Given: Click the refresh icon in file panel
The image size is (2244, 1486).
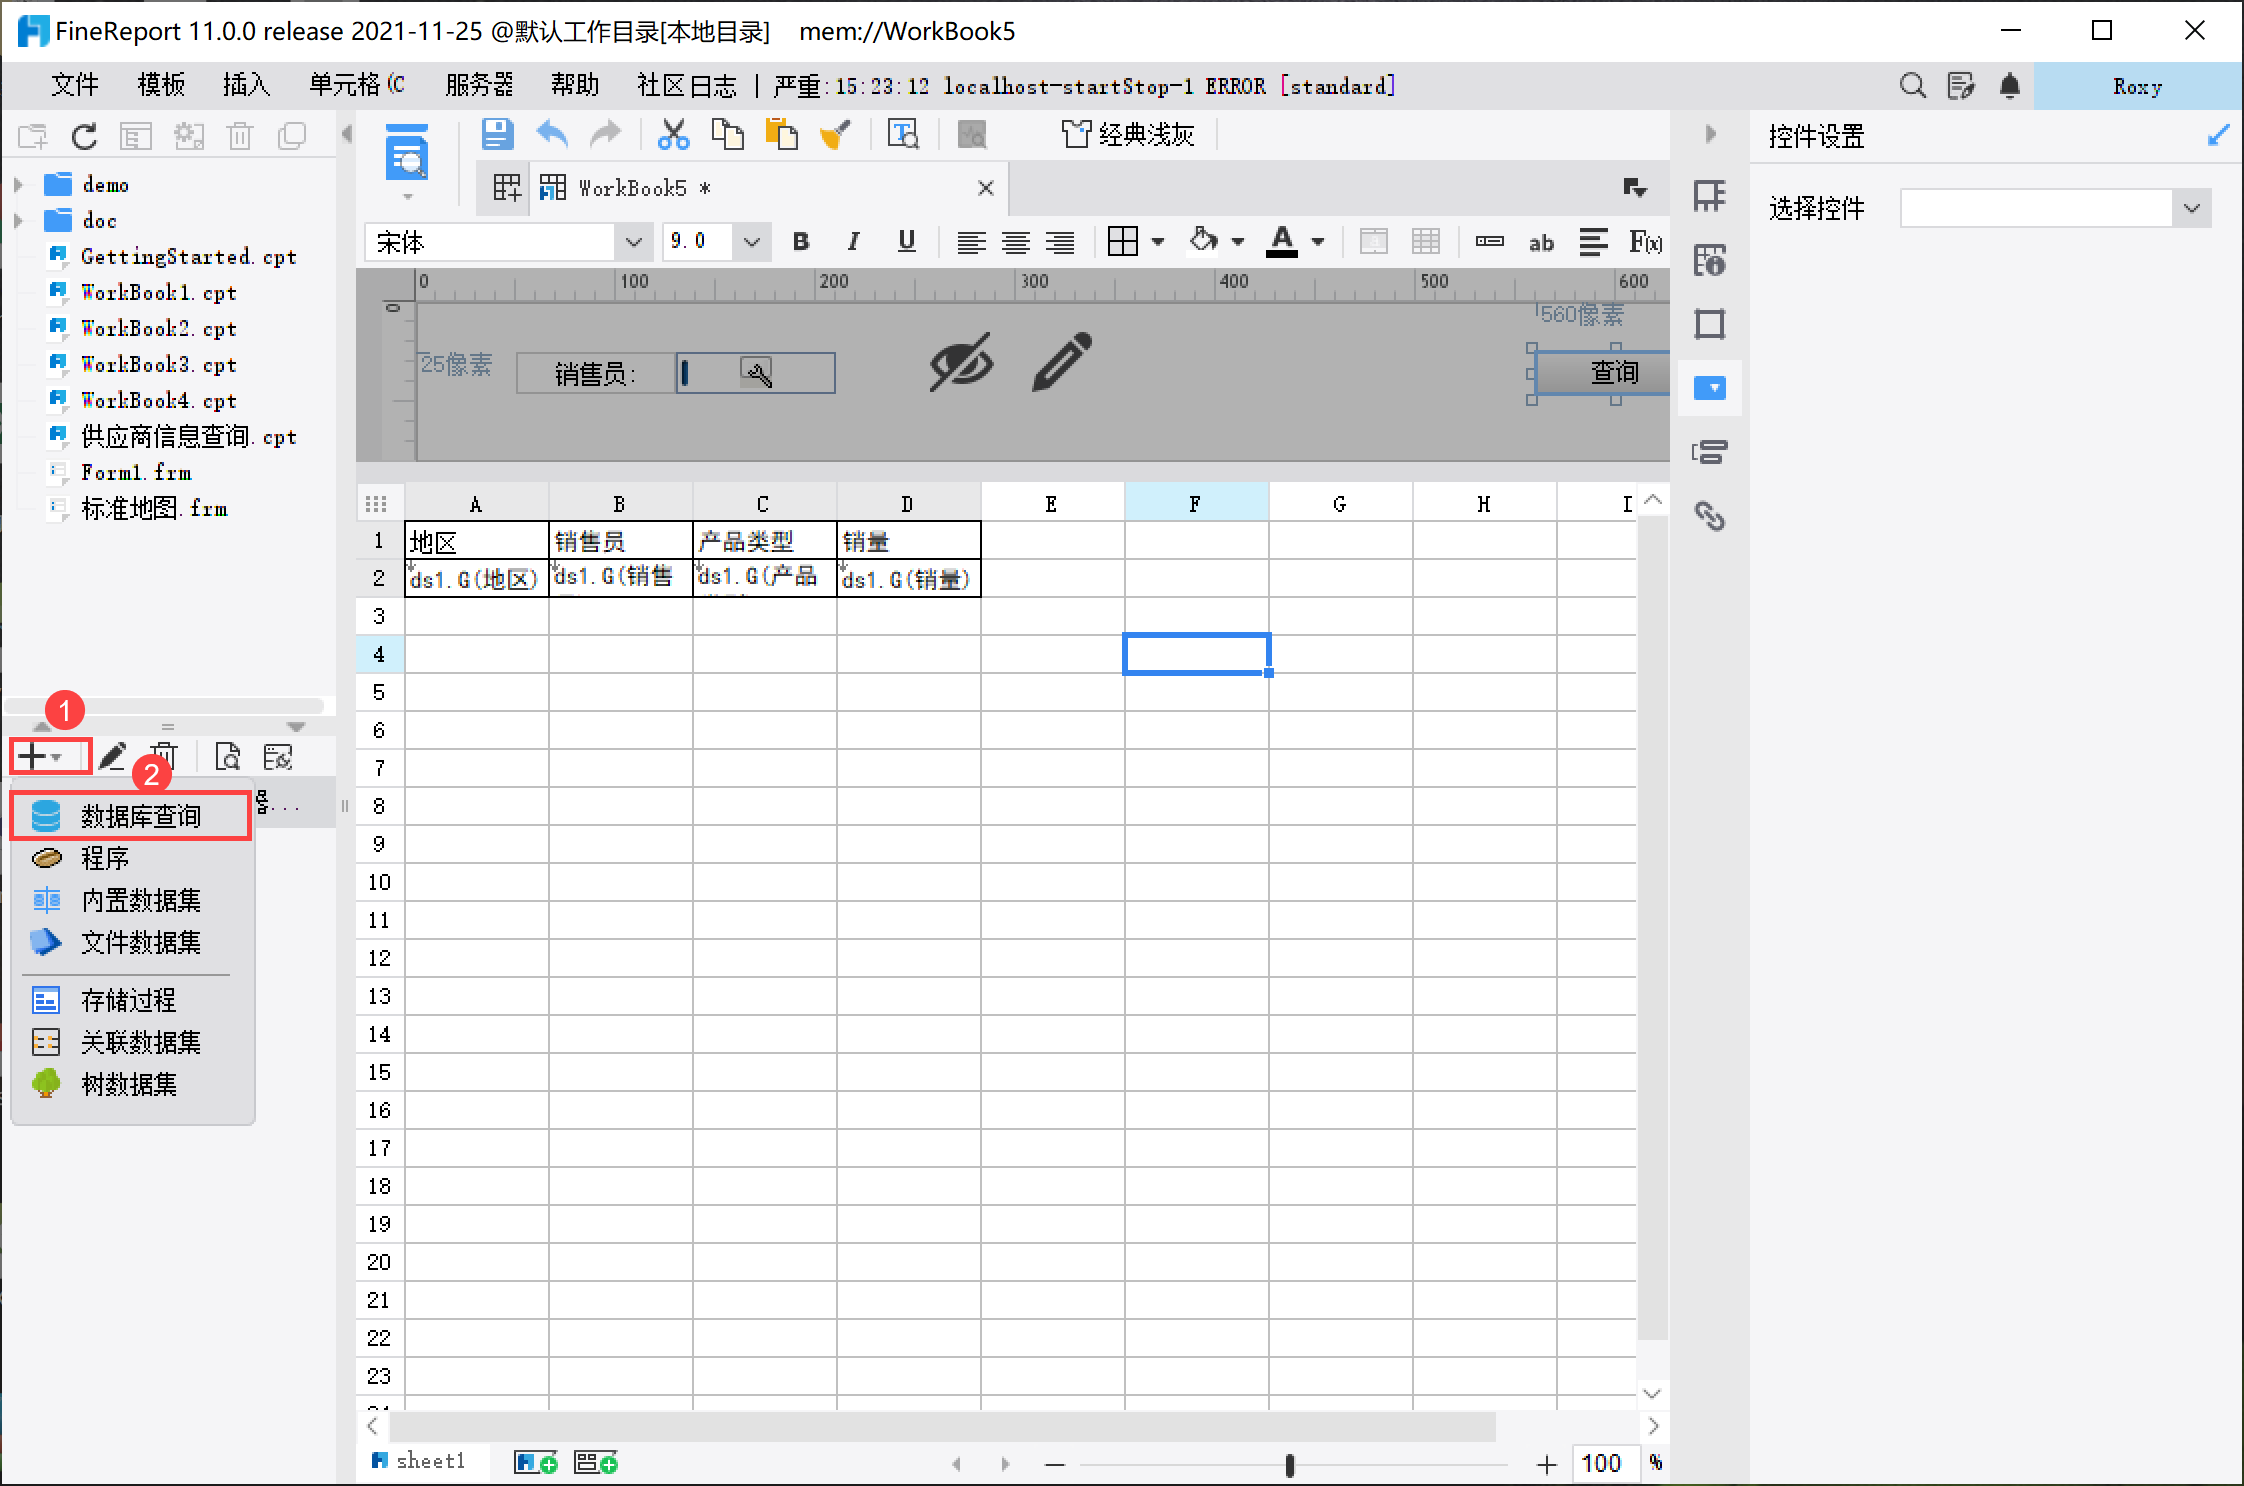Looking at the screenshot, I should coord(84,136).
